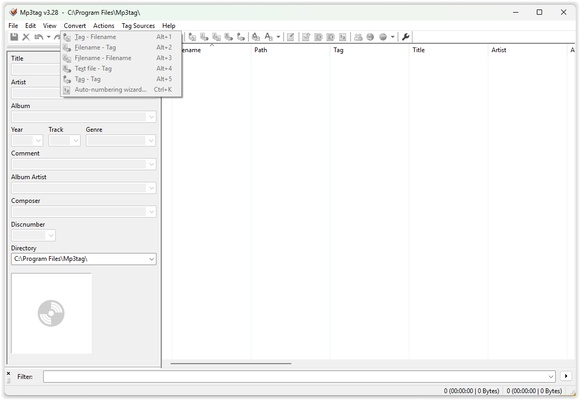Open the Actions (Quick) dropdown arrow
This screenshot has width=580, height=400.
(x=278, y=37)
